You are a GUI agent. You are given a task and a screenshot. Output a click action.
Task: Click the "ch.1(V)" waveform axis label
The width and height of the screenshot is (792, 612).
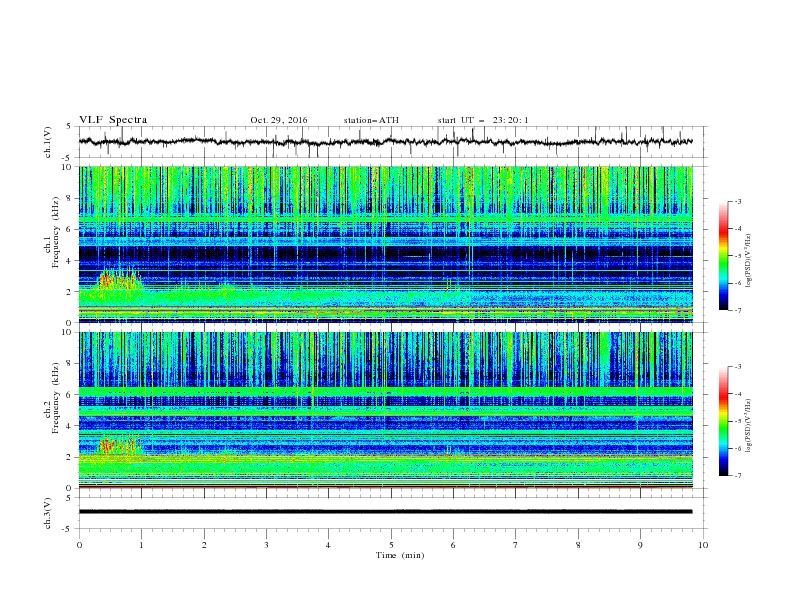(x=48, y=142)
